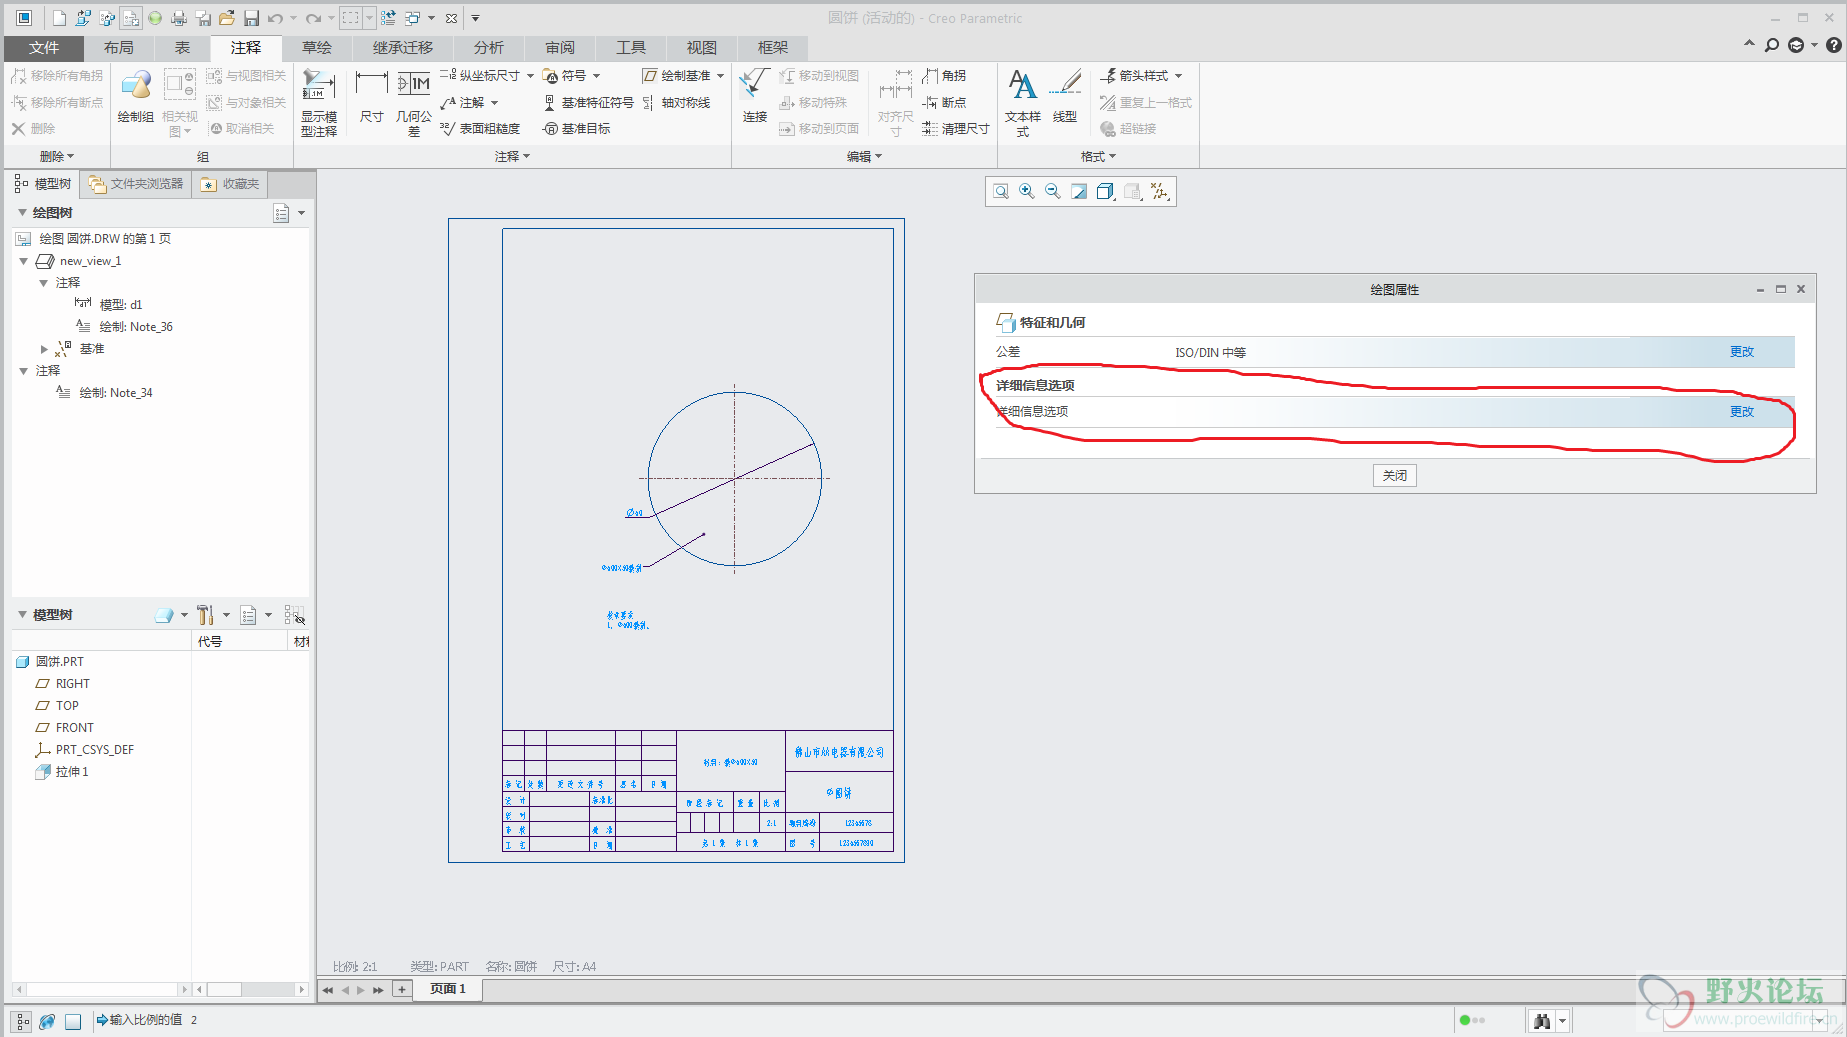This screenshot has height=1037, width=1847.
Task: Insert a Datum Target (基准目标)
Action: (x=576, y=129)
